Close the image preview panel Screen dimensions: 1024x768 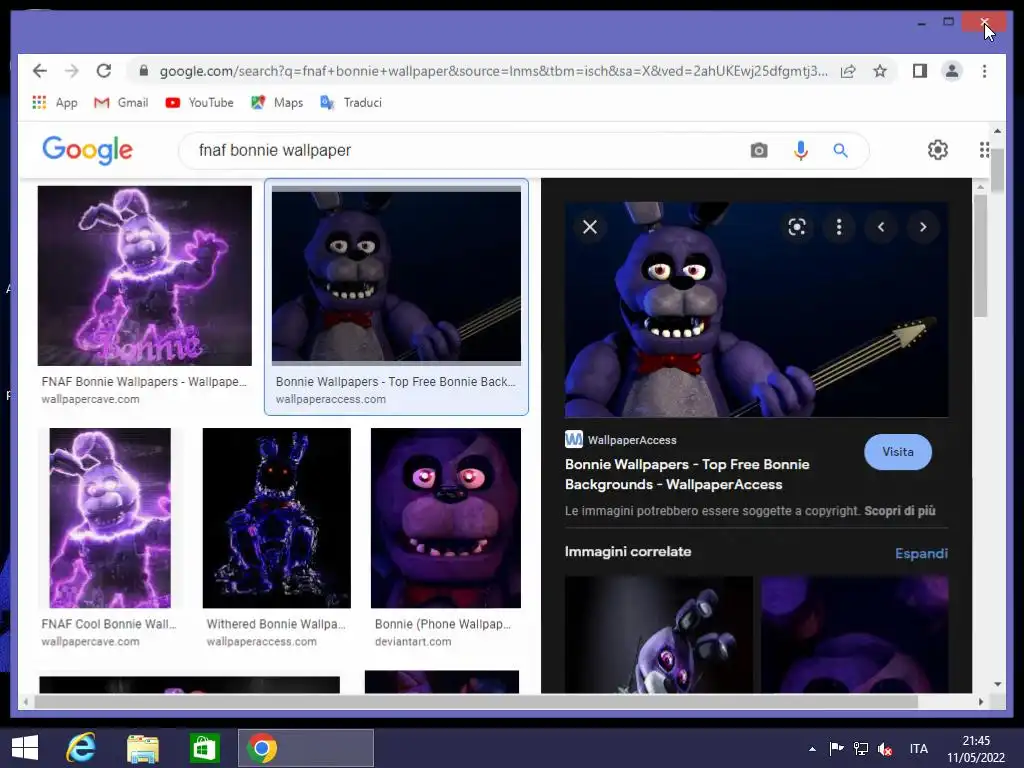pos(590,227)
